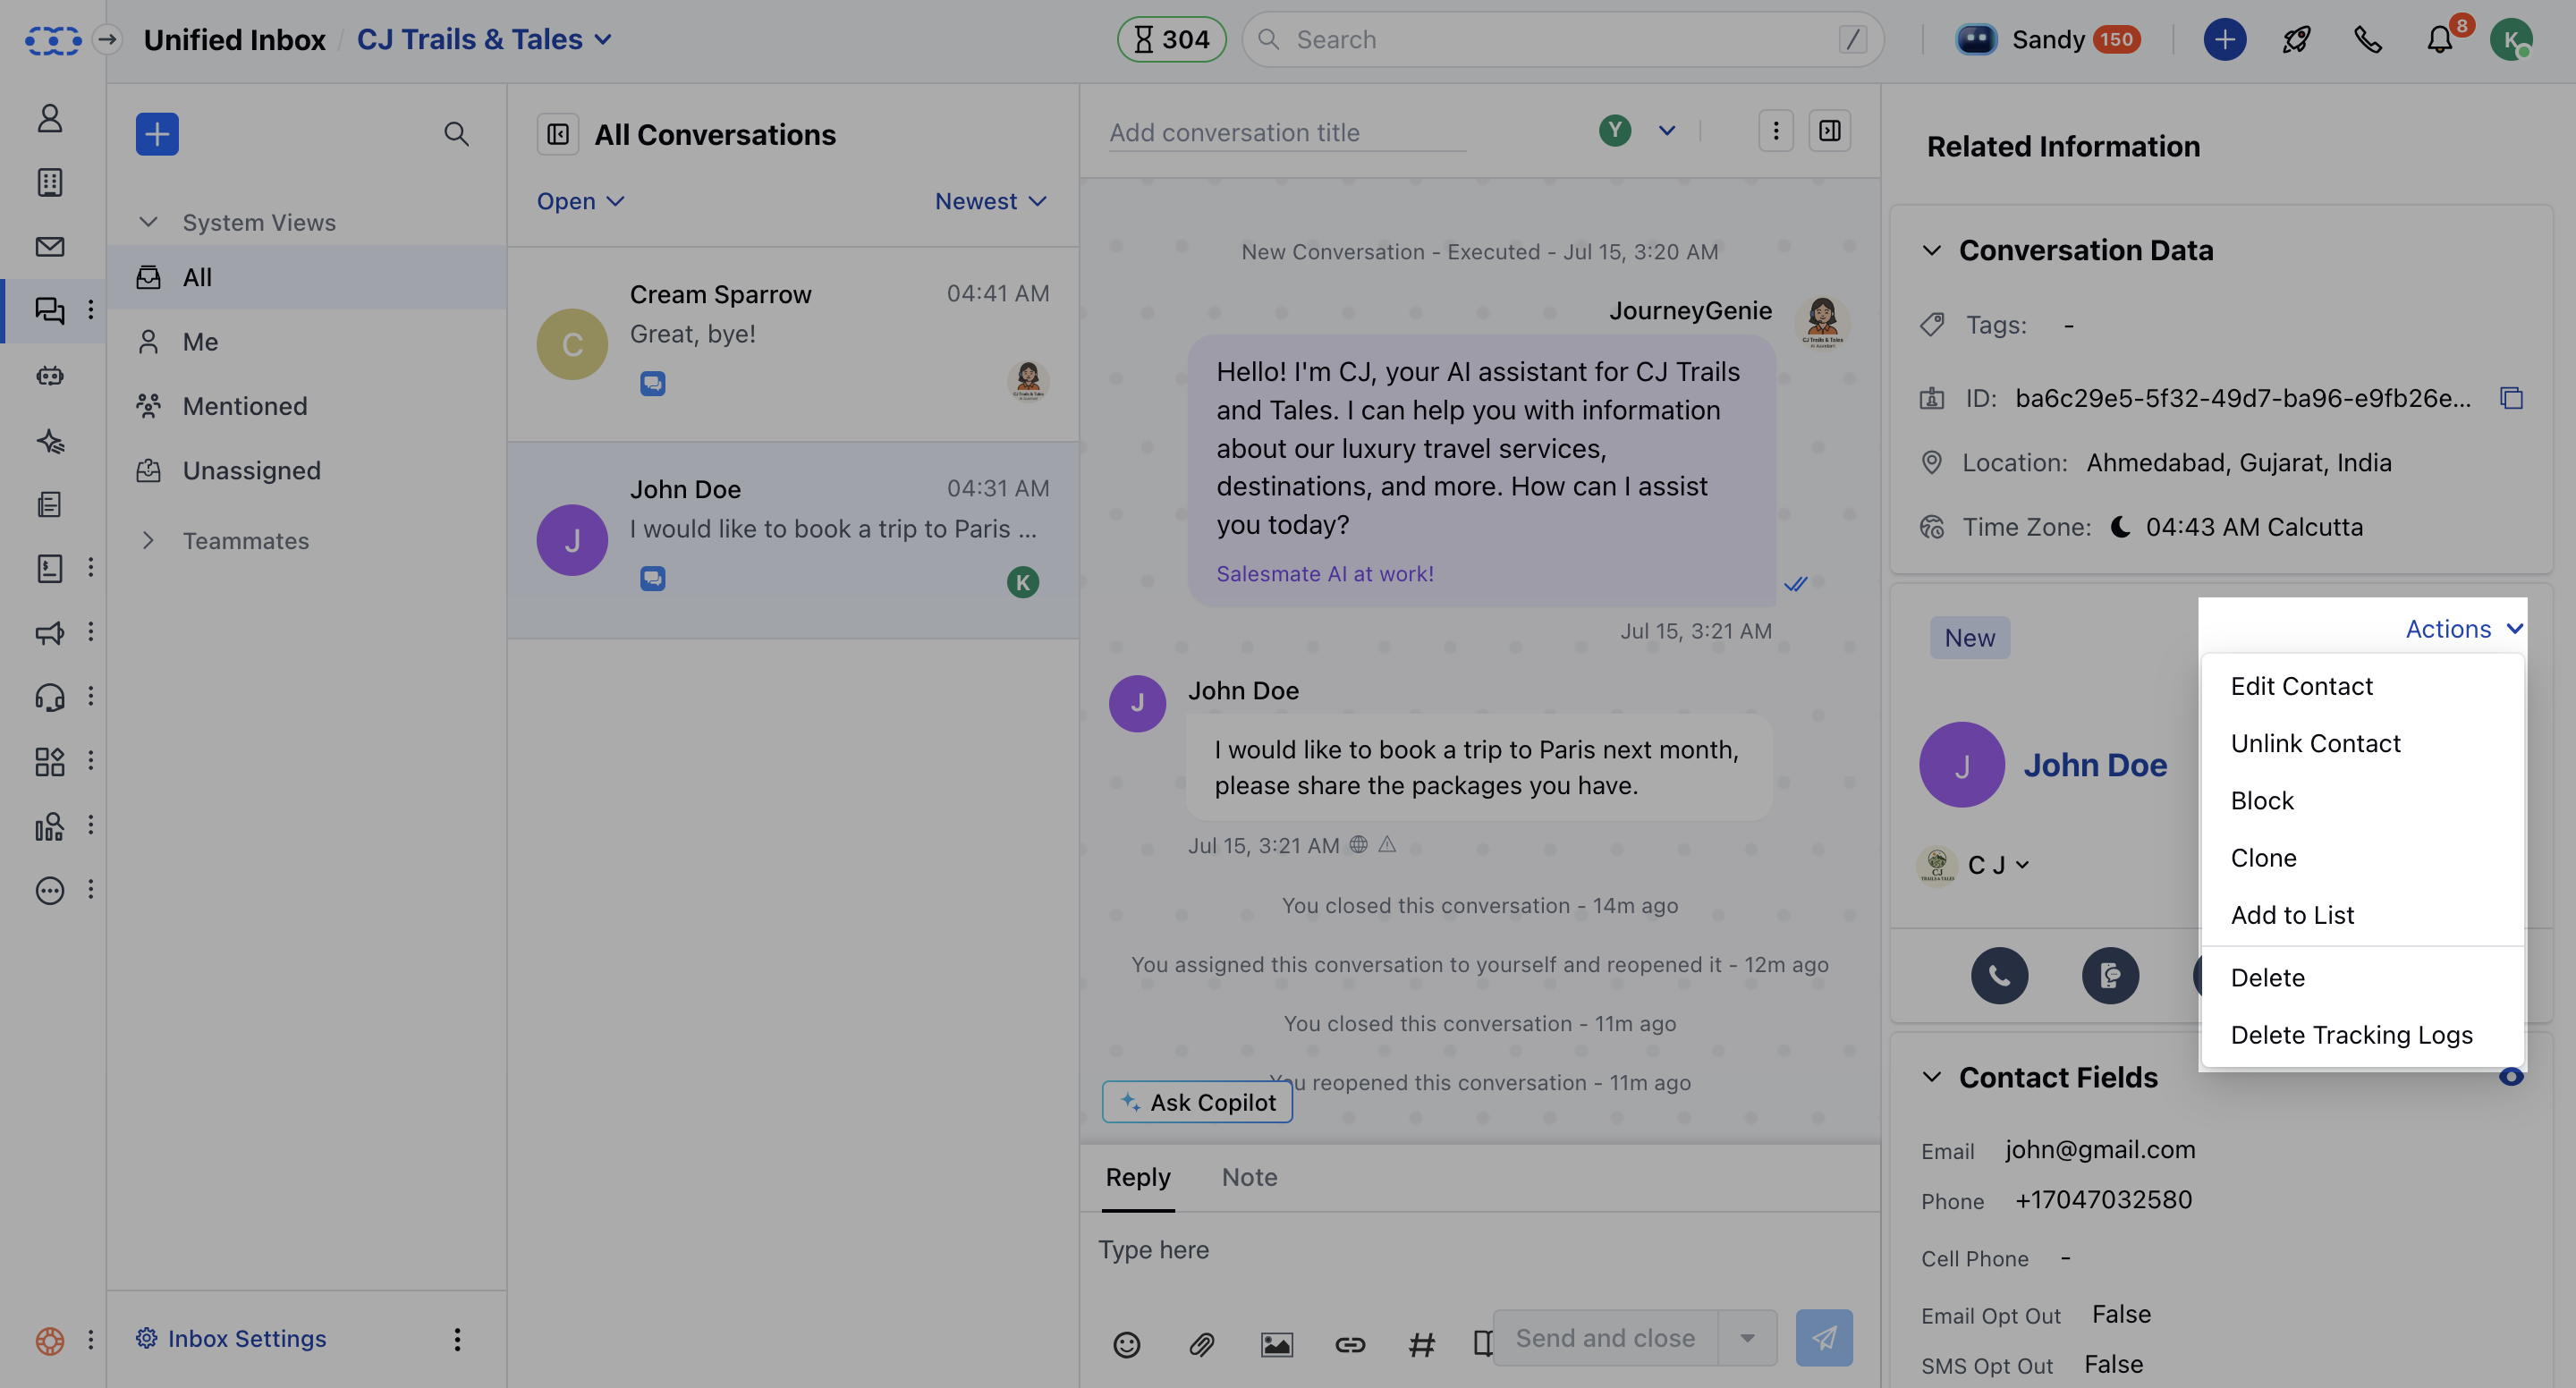Click the rocket icon in top bar
Image resolution: width=2576 pixels, height=1388 pixels.
(2296, 40)
